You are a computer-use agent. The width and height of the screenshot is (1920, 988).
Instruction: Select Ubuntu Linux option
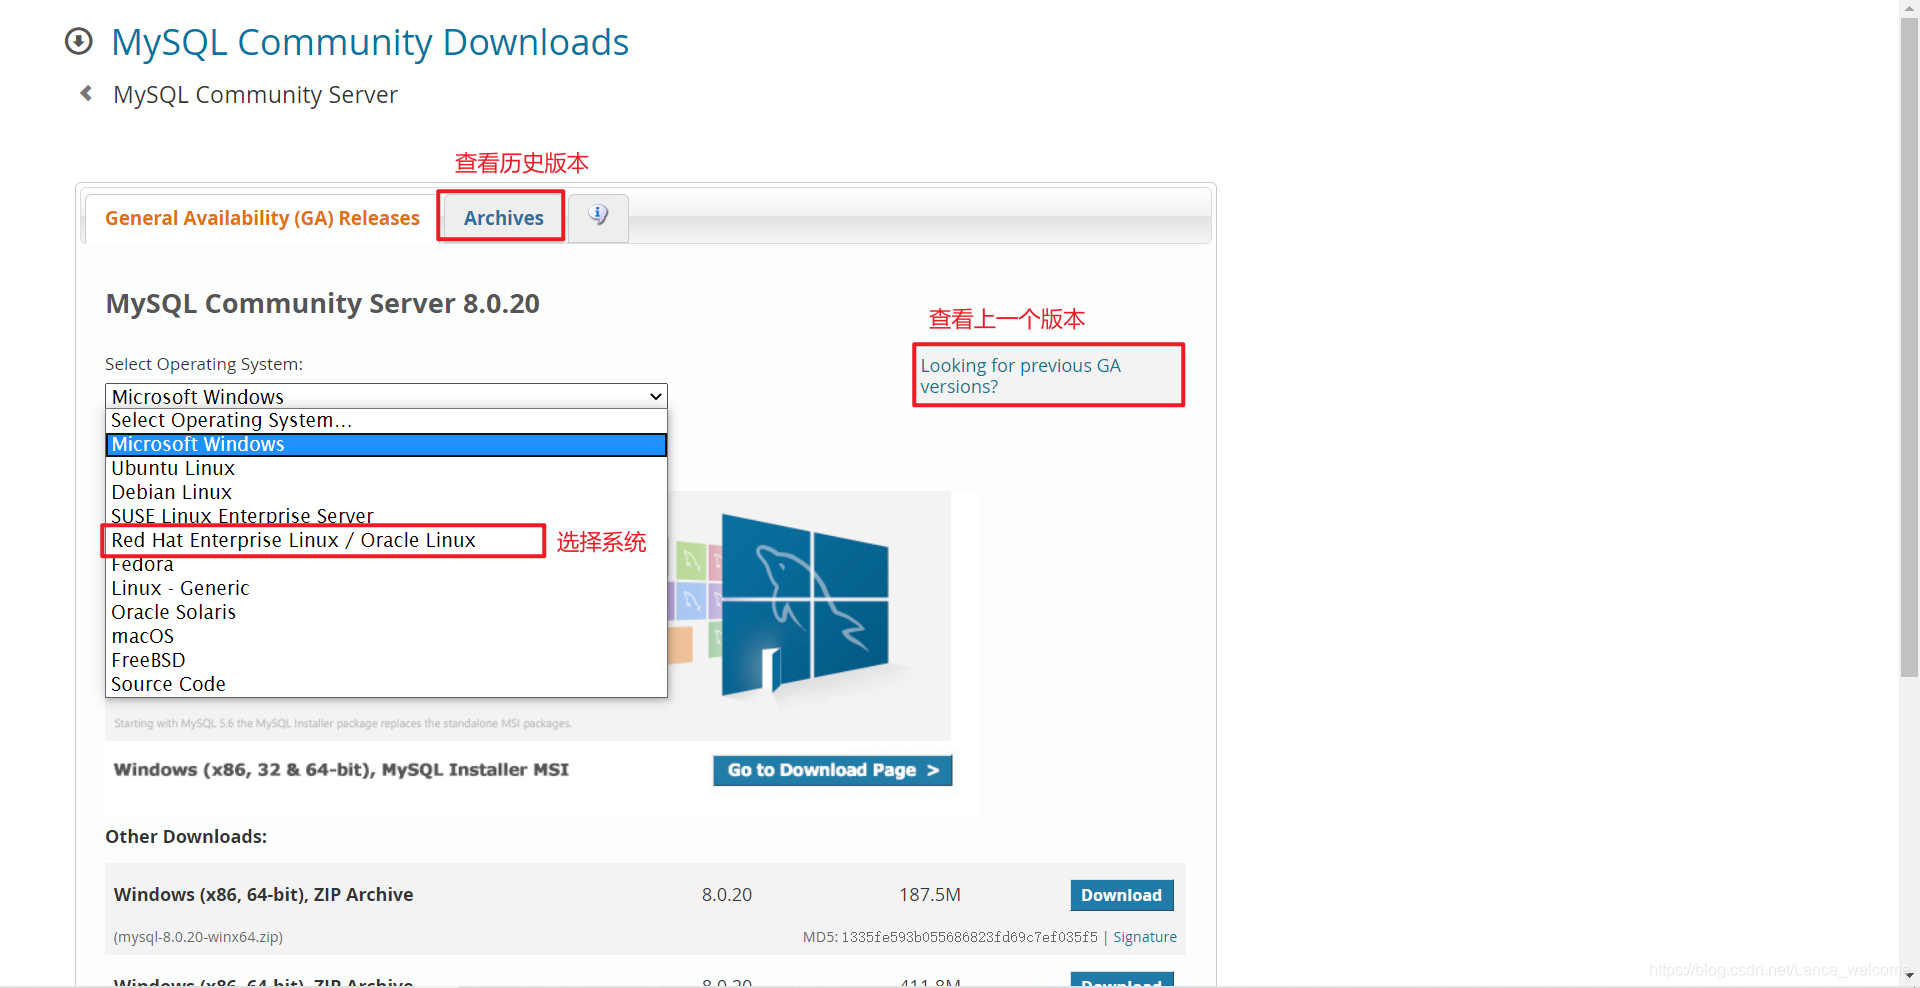[386, 468]
